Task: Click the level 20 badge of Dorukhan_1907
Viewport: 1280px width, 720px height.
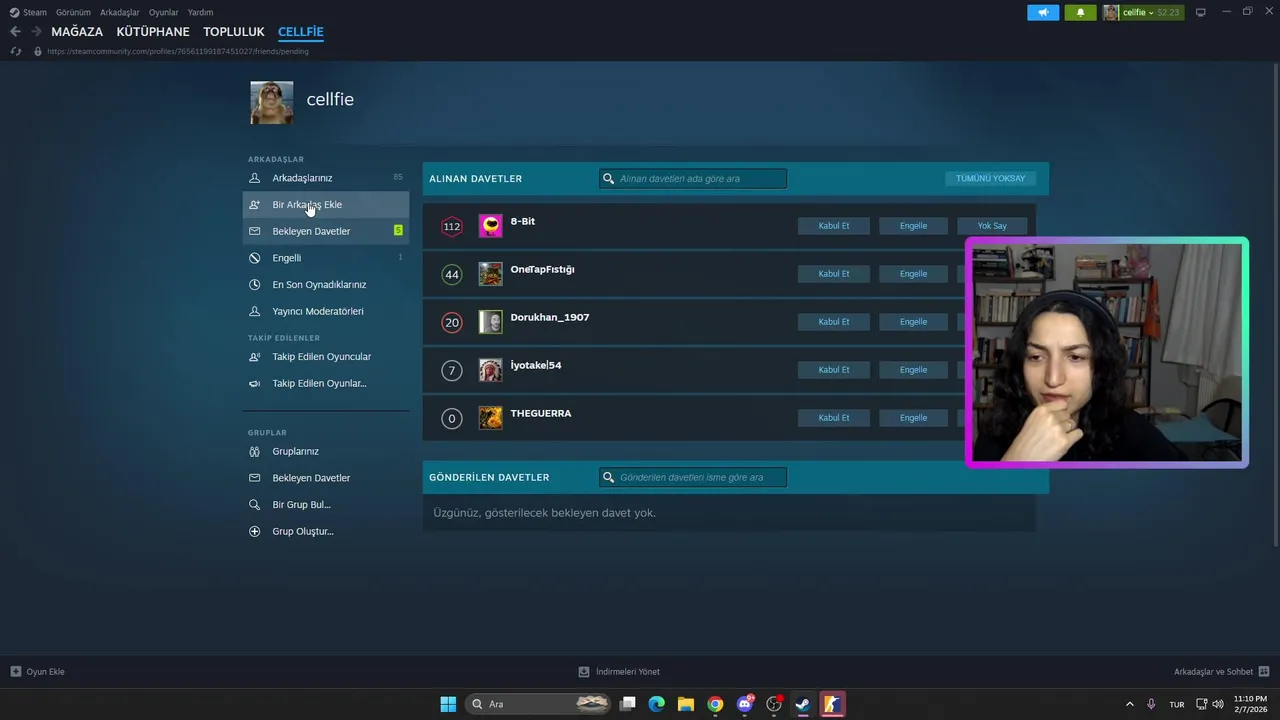Action: 452,322
